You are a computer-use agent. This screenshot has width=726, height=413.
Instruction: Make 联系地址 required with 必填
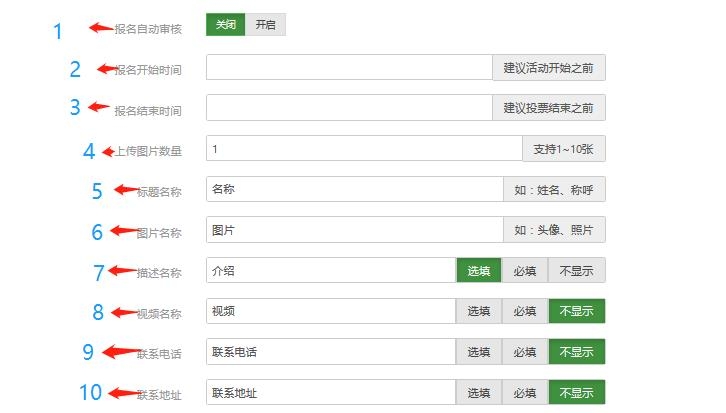click(x=525, y=393)
